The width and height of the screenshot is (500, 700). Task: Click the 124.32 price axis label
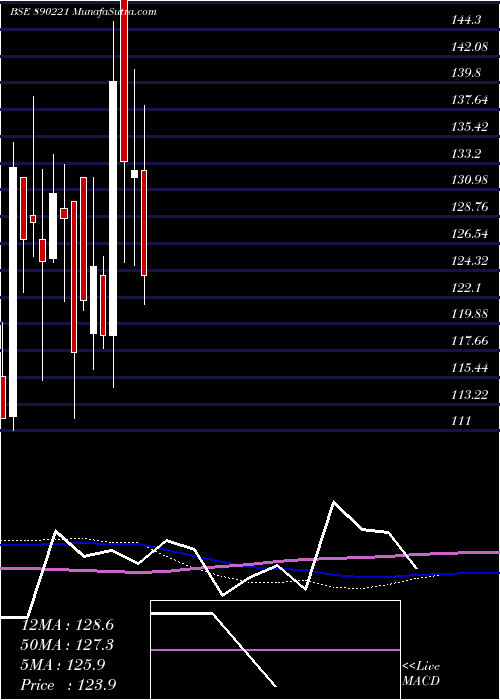[x=470, y=260]
